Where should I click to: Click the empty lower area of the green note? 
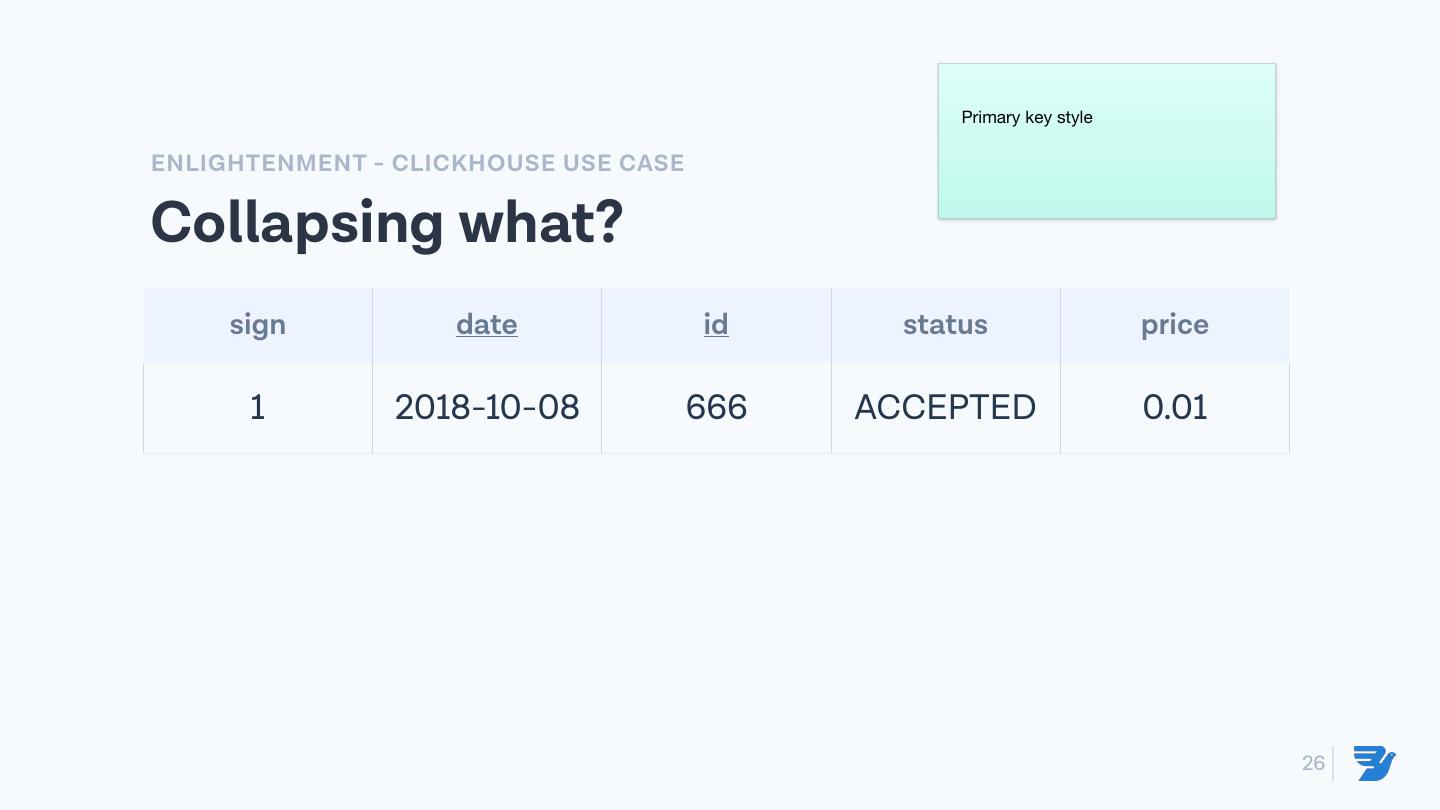(1106, 180)
